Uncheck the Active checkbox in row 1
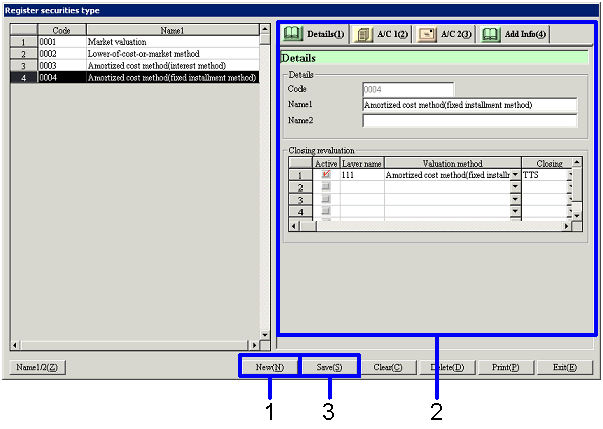 [x=326, y=175]
